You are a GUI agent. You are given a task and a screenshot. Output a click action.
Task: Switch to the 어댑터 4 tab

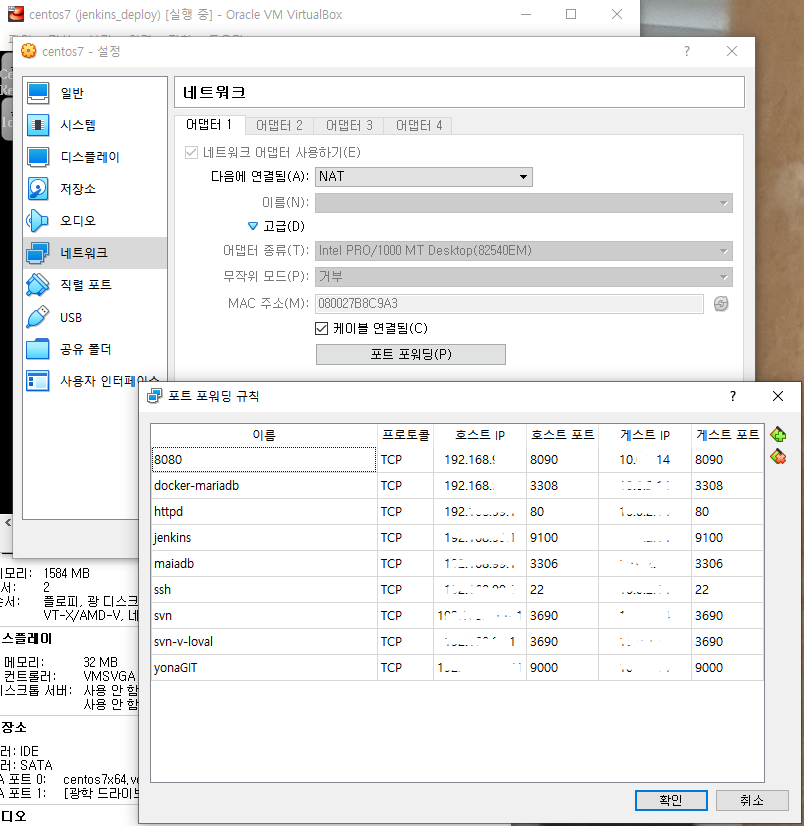coord(419,125)
